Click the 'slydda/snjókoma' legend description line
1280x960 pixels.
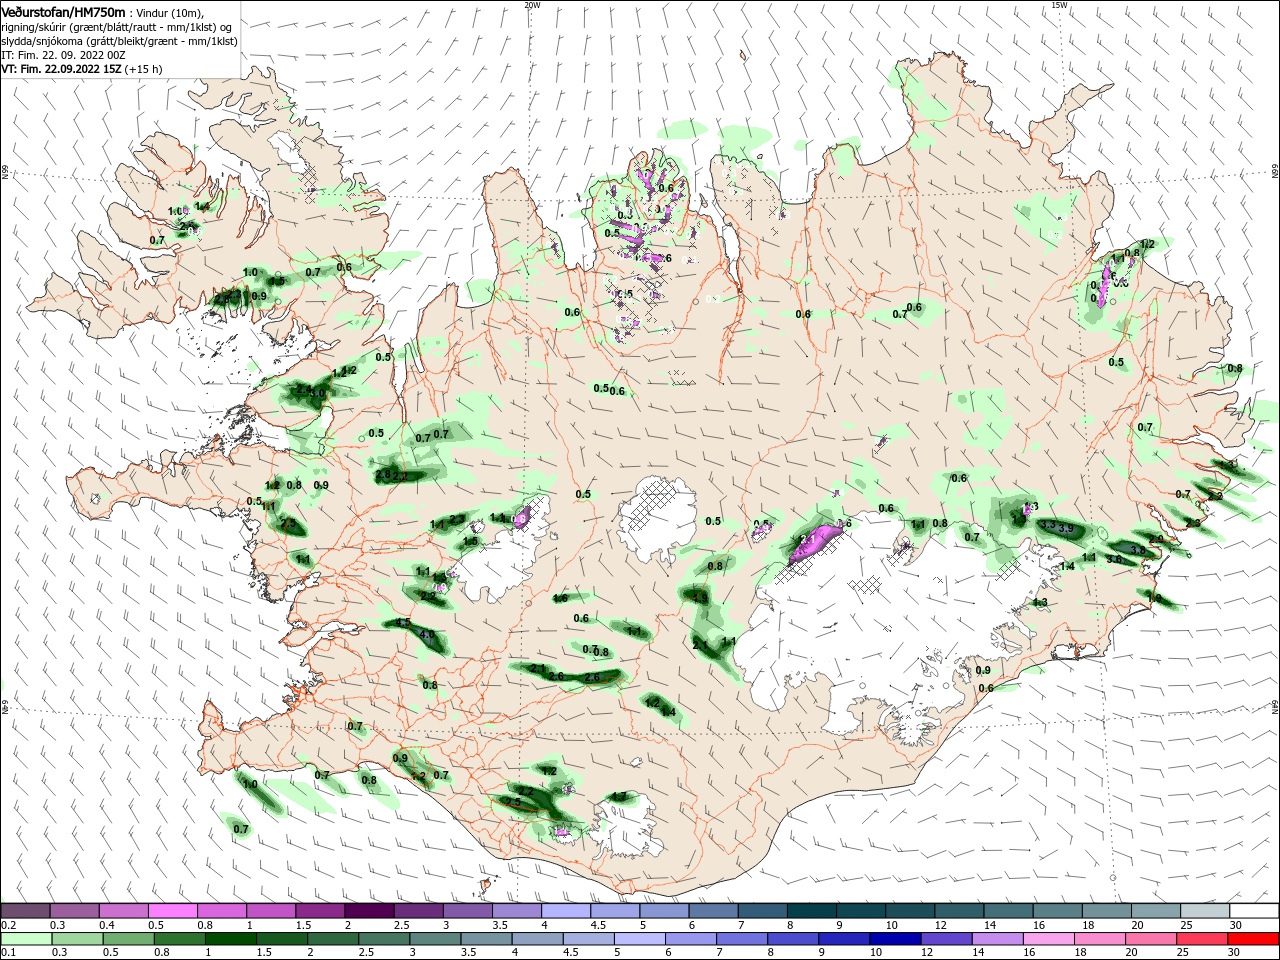[120, 41]
